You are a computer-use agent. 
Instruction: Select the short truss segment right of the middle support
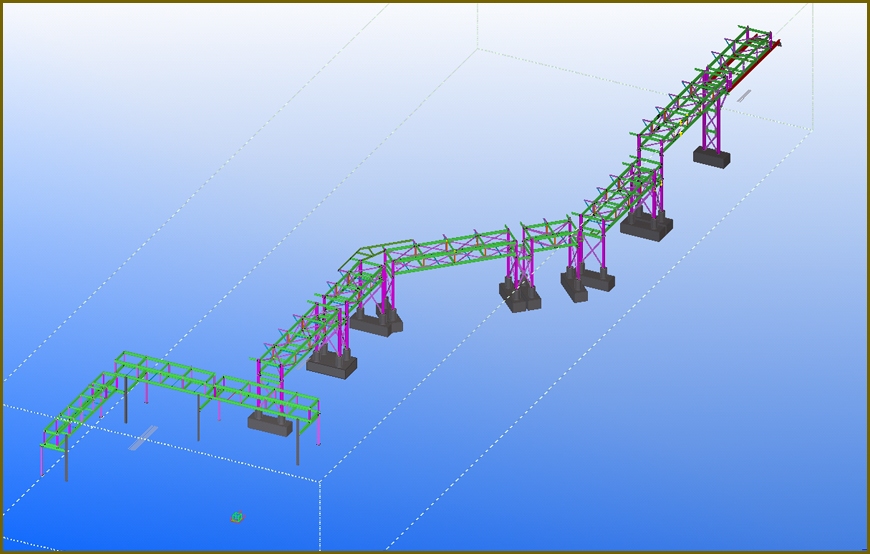coord(546,234)
